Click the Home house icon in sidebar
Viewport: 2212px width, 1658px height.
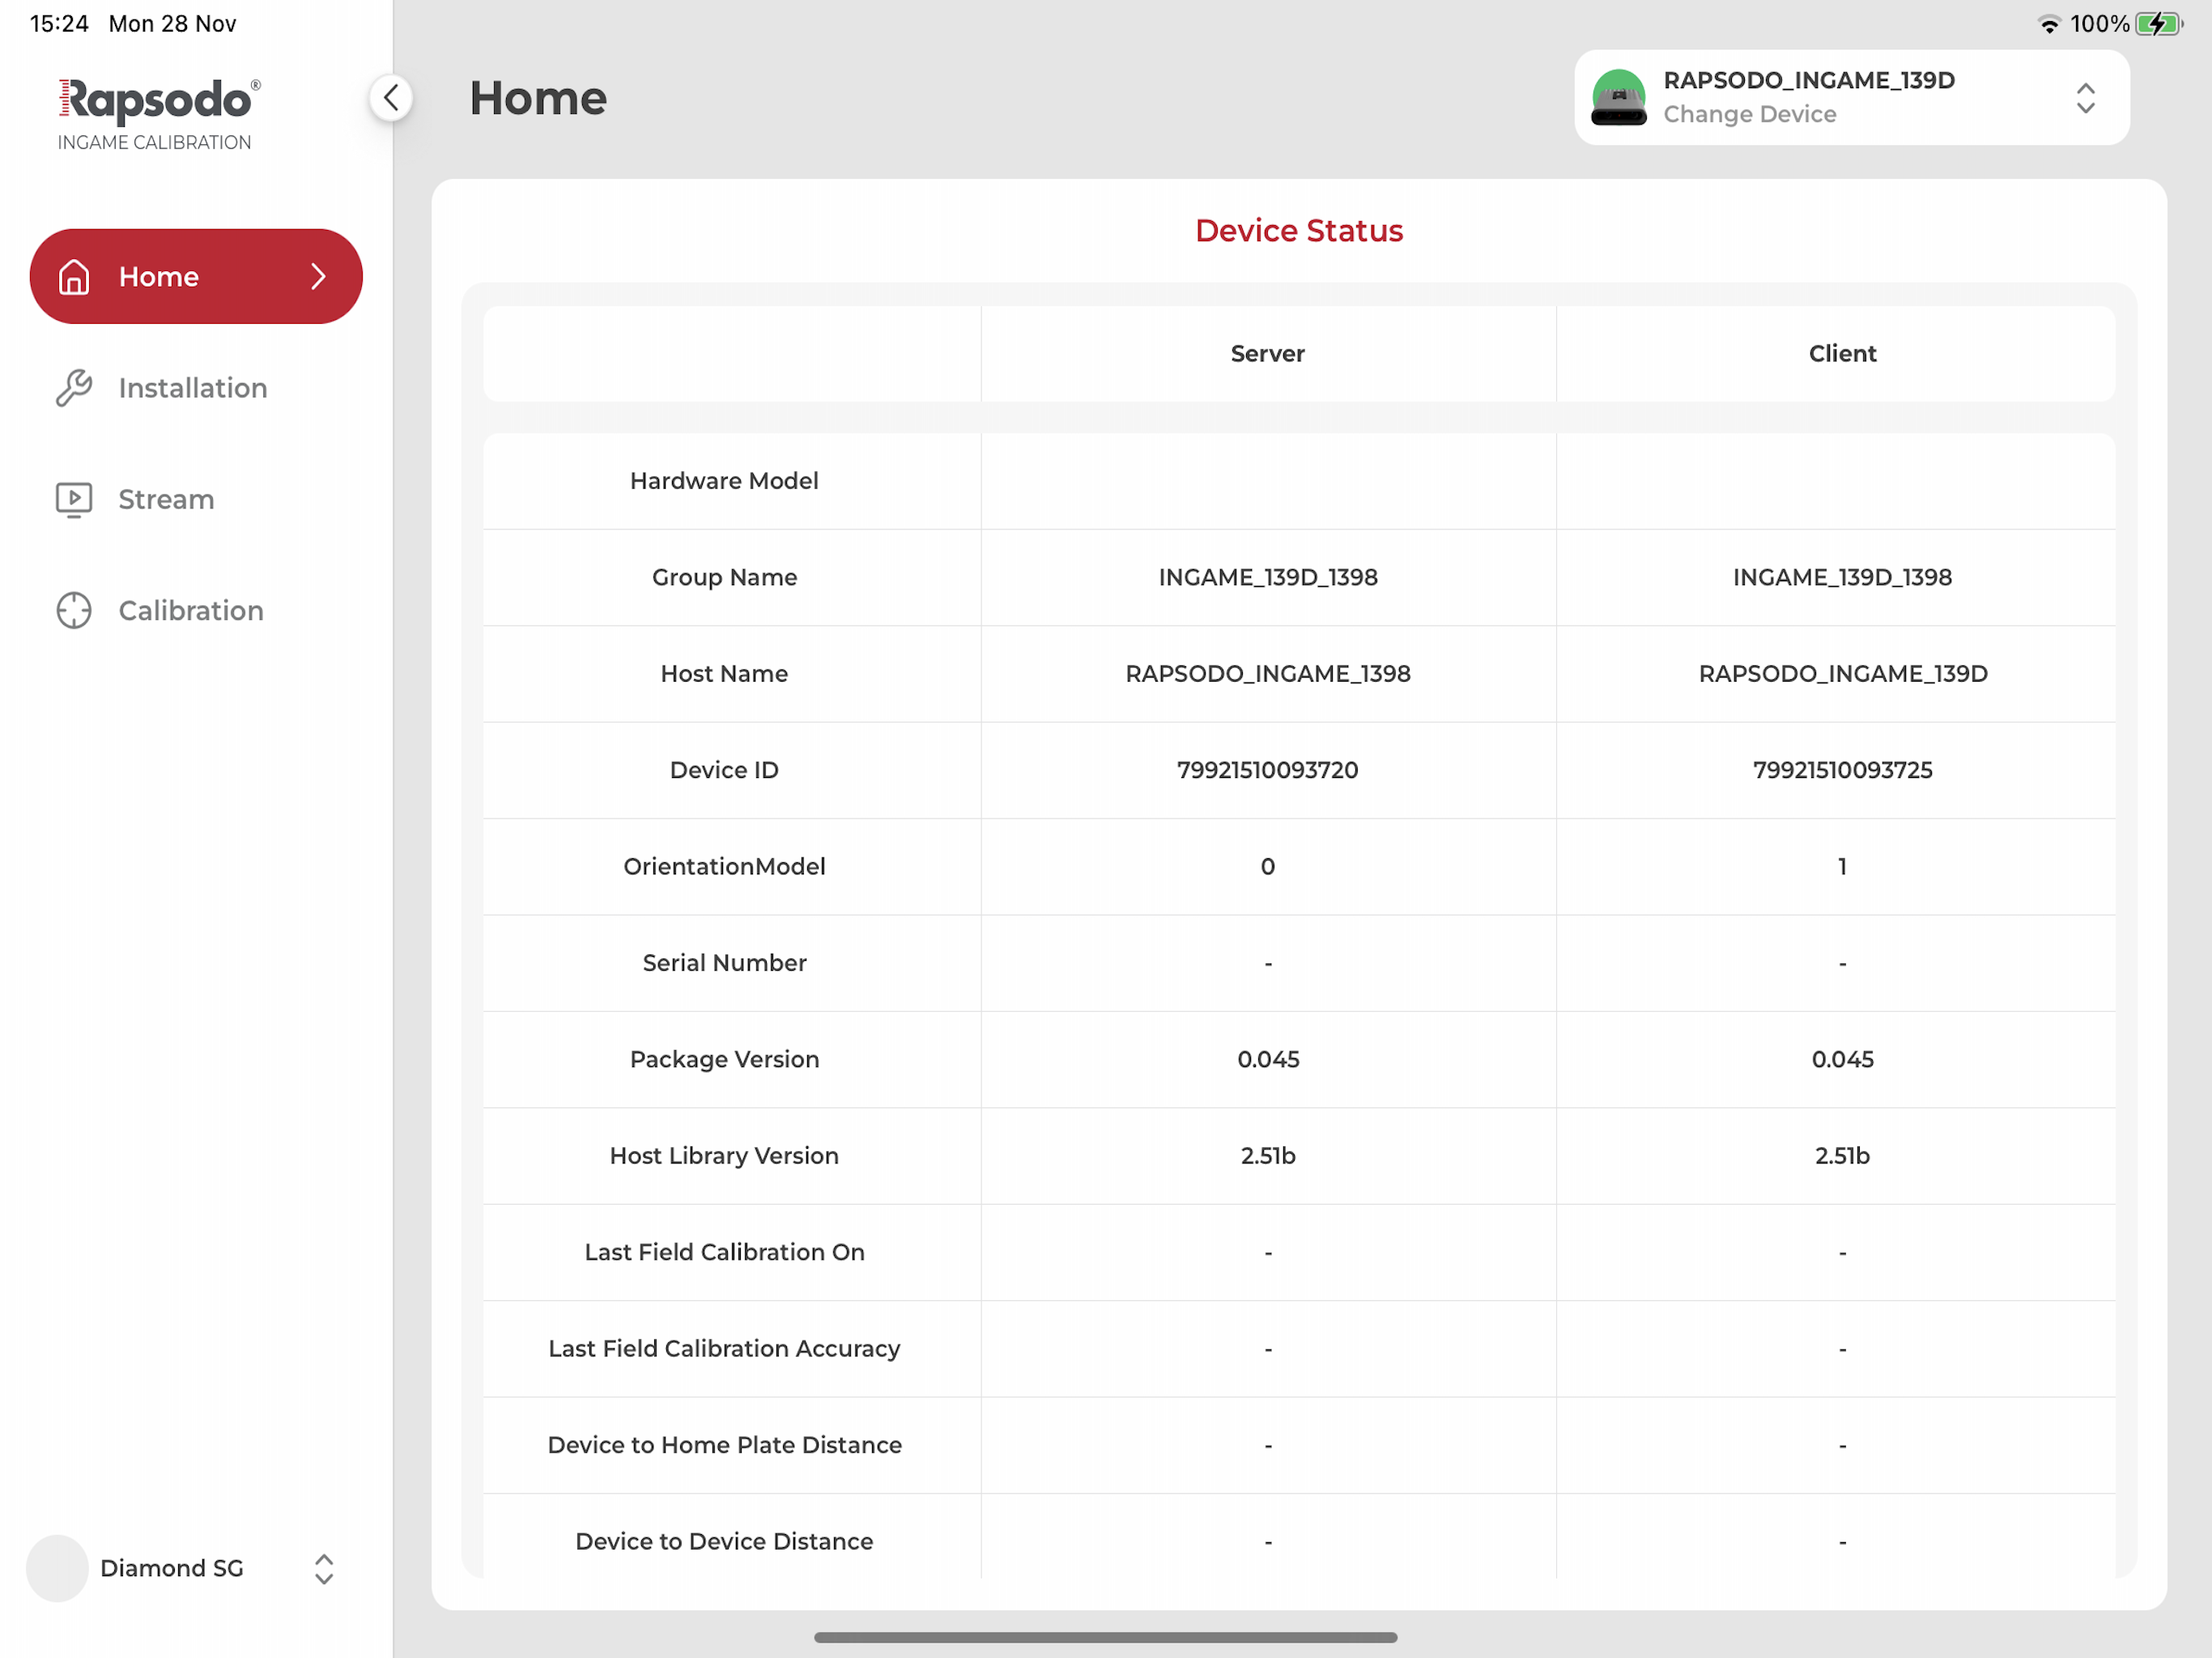point(74,277)
